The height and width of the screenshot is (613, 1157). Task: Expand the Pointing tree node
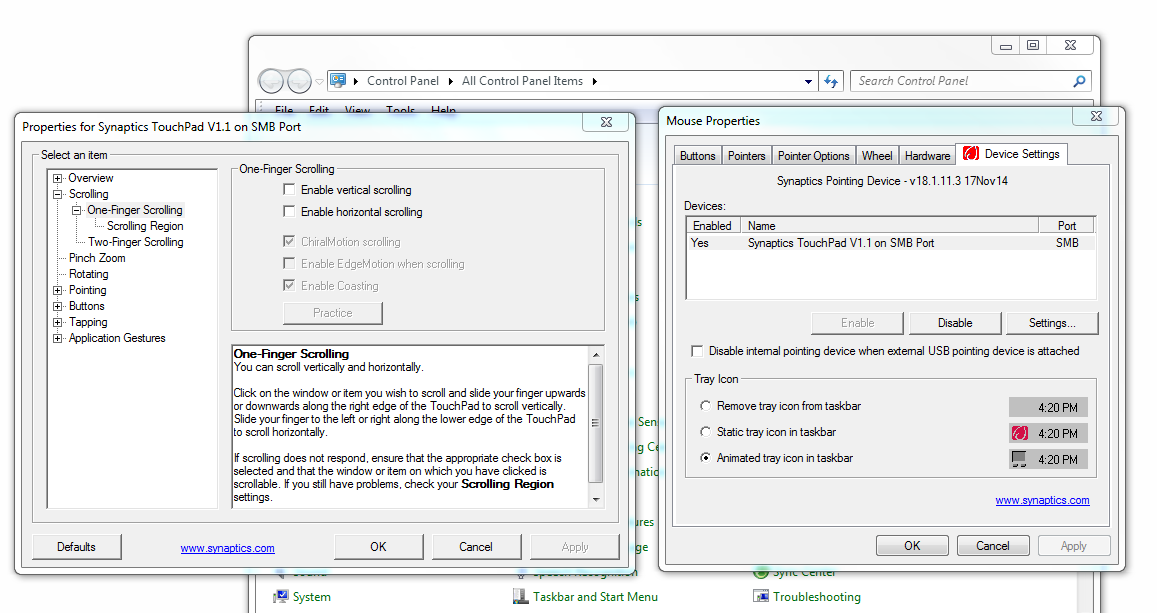point(58,290)
